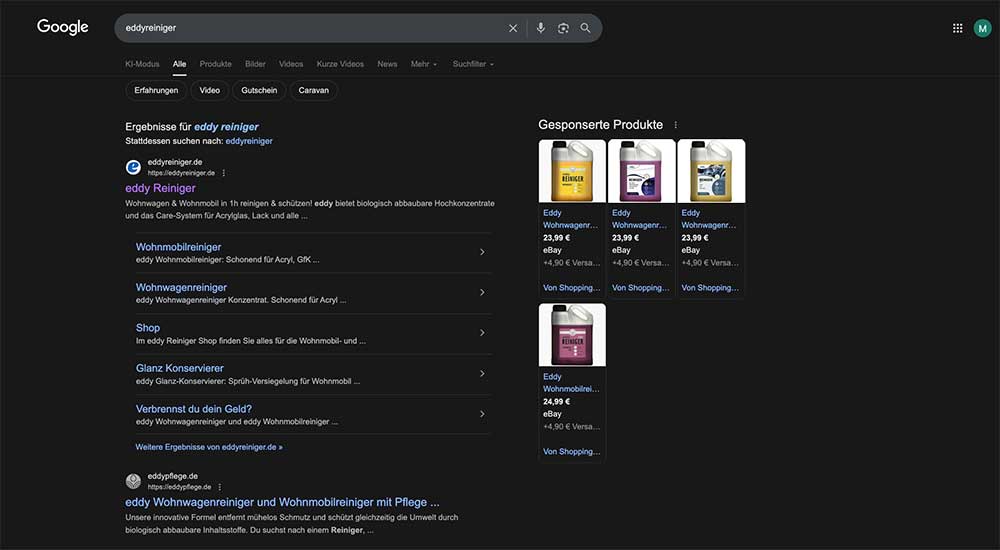This screenshot has width=1000, height=550.
Task: Clear the search box with X icon
Action: (x=513, y=28)
